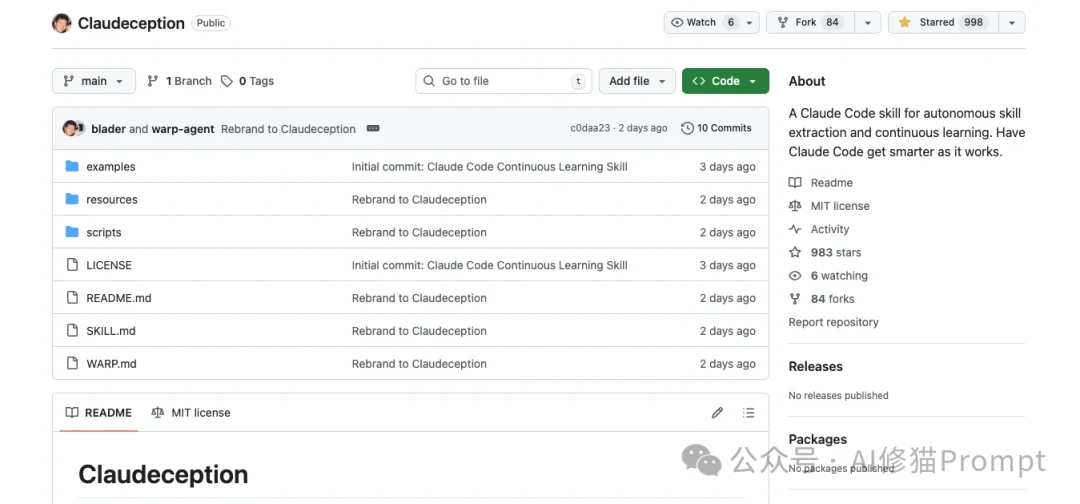Click the blader avatar in commit row
1080x504 pixels.
71,129
